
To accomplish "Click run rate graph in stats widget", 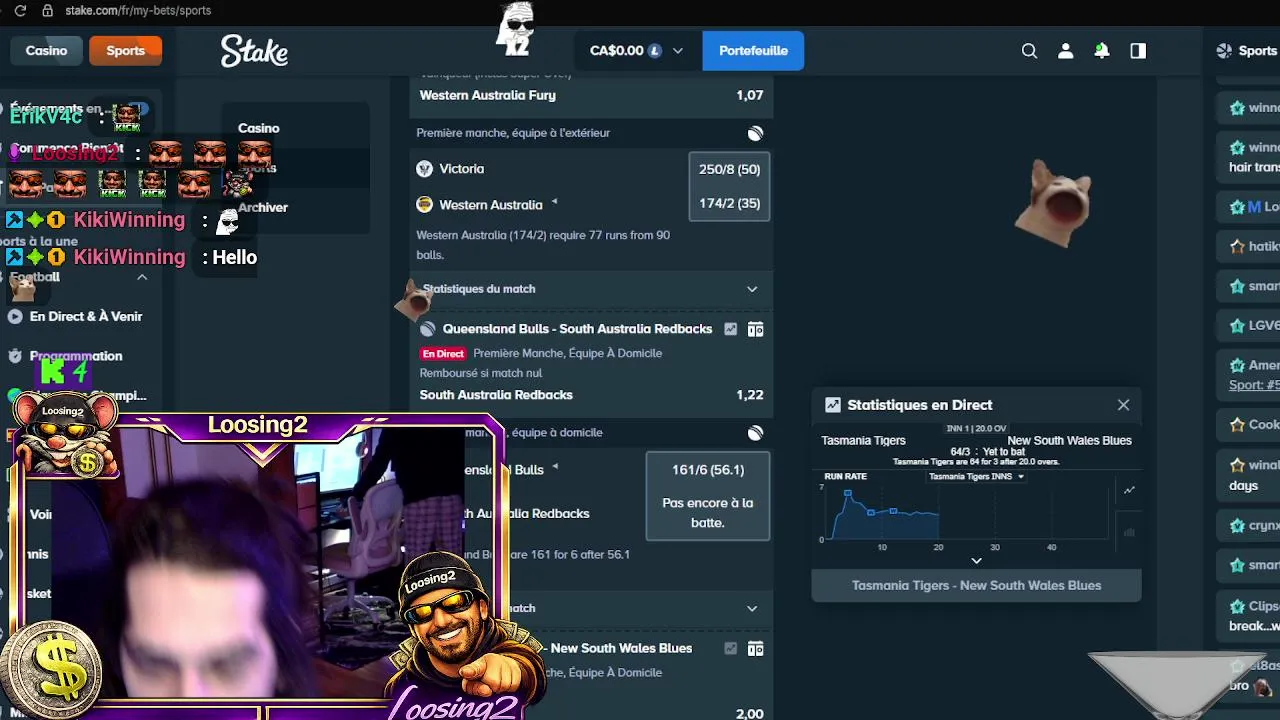I will [965, 513].
